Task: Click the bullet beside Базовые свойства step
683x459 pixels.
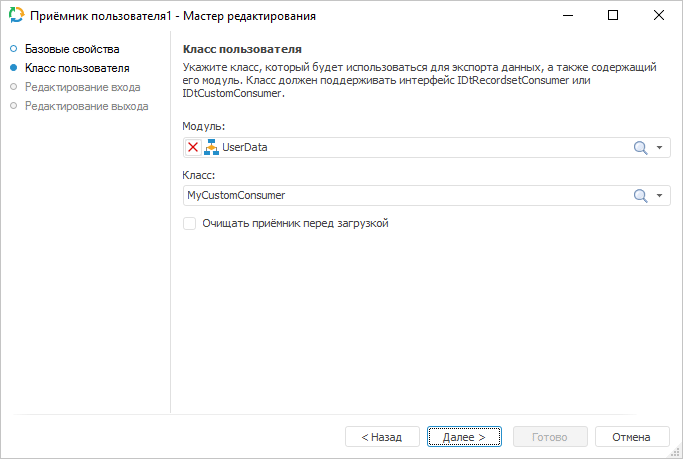Action: tap(13, 49)
